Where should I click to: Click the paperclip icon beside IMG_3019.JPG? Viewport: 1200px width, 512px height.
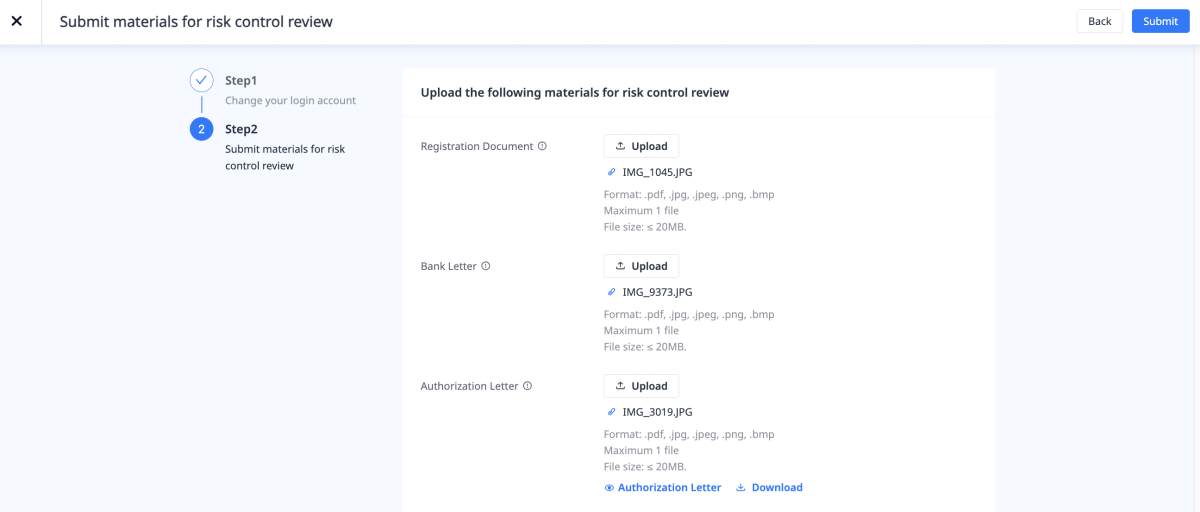pos(612,412)
